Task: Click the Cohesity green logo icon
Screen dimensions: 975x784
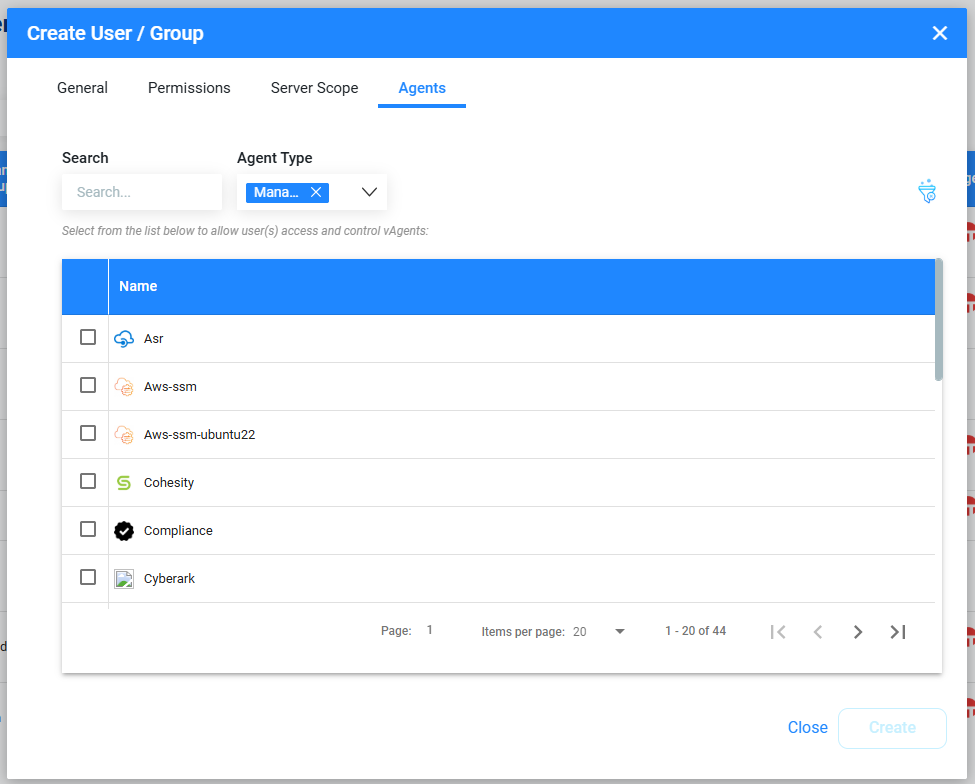Action: [x=124, y=483]
